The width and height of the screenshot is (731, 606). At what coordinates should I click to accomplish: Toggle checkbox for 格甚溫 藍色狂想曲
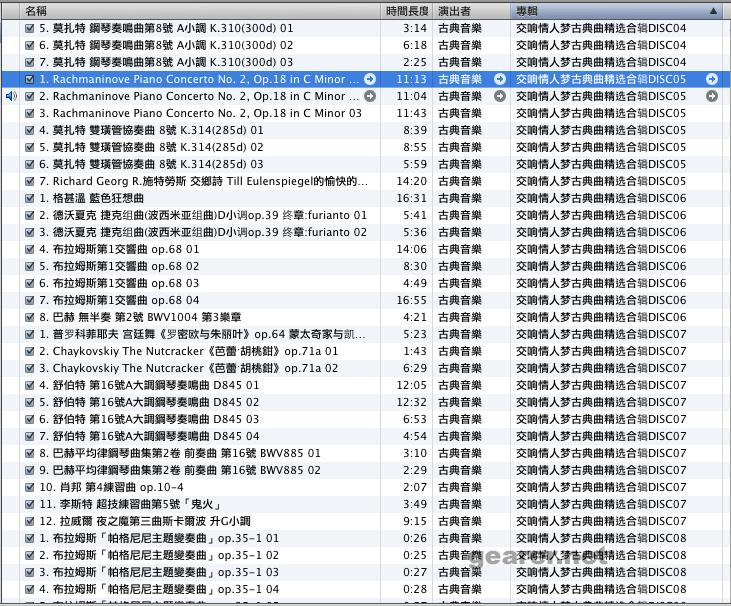coord(29,198)
